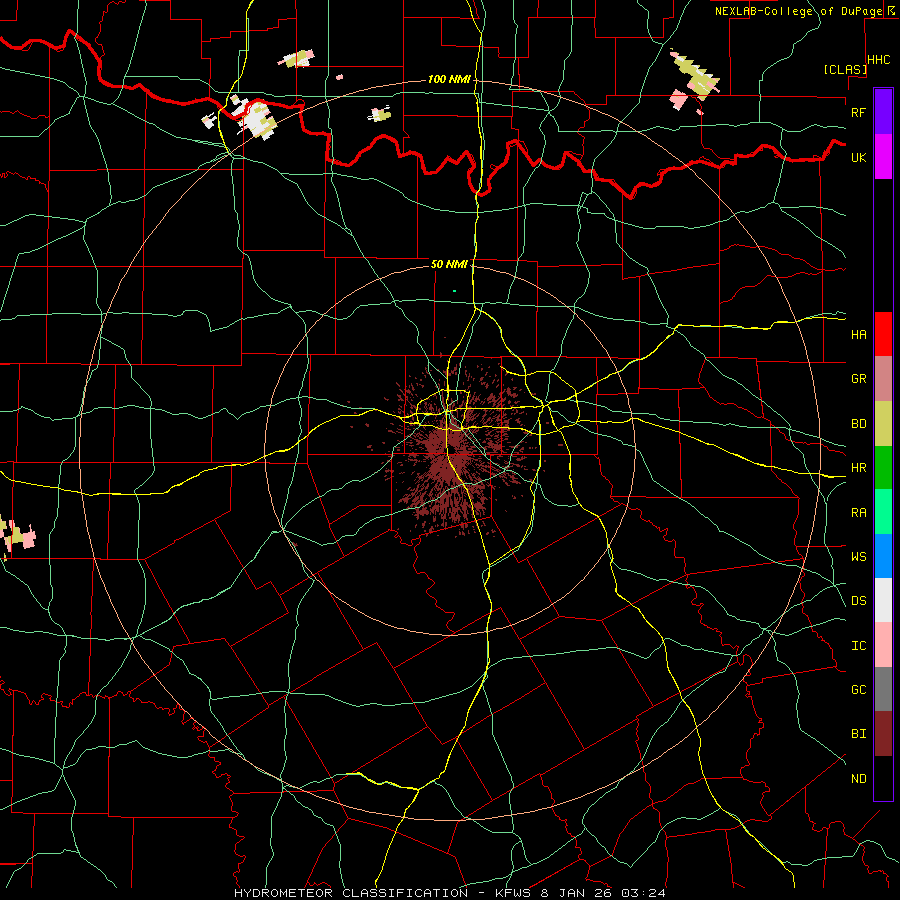
Task: Click the yellow-pink echo near the map's left edge
Action: click(x=17, y=535)
